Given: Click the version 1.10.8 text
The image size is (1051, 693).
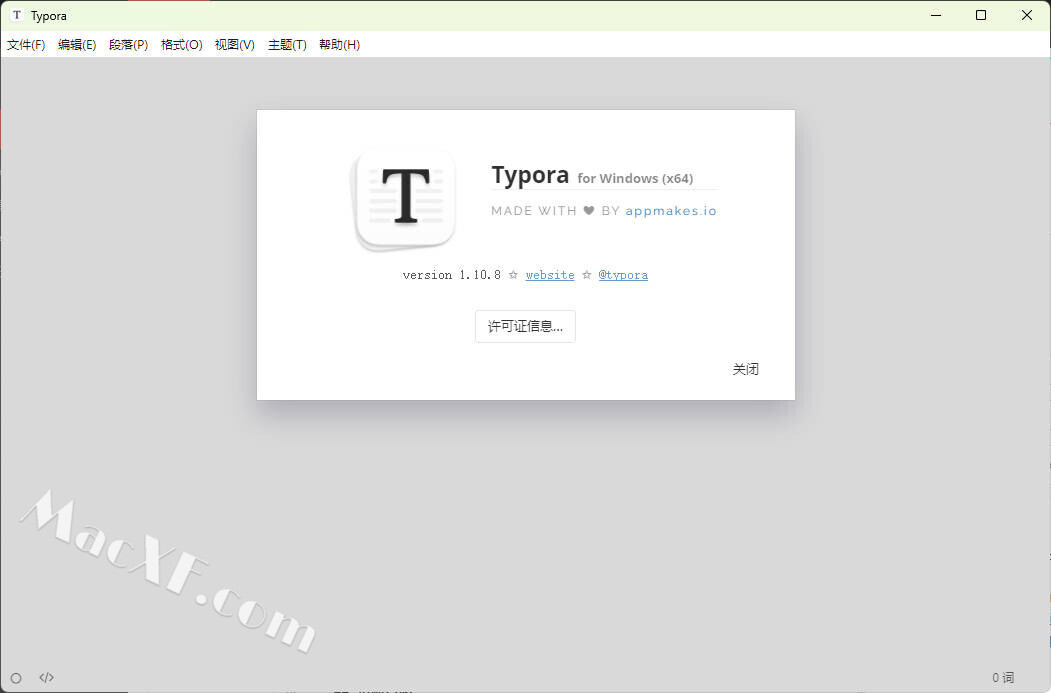Looking at the screenshot, I should tap(451, 275).
